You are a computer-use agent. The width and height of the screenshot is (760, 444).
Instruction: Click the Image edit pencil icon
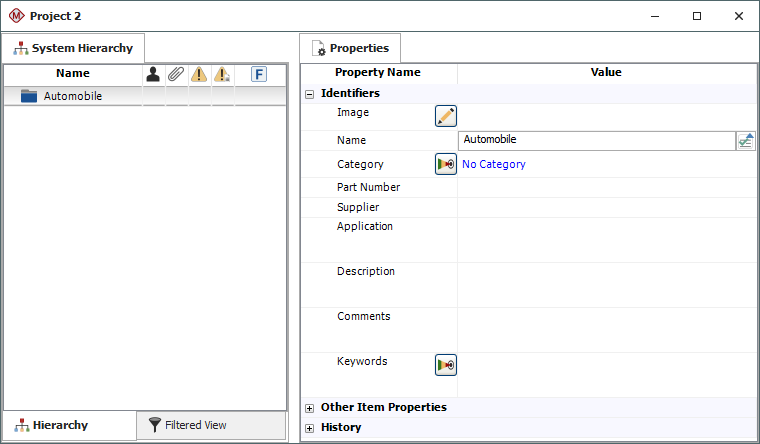tap(446, 116)
